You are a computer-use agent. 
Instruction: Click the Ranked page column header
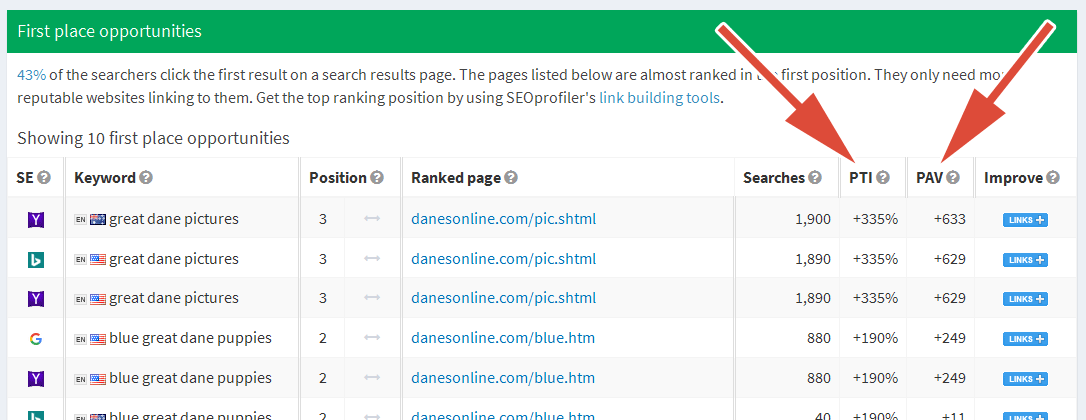pyautogui.click(x=456, y=178)
